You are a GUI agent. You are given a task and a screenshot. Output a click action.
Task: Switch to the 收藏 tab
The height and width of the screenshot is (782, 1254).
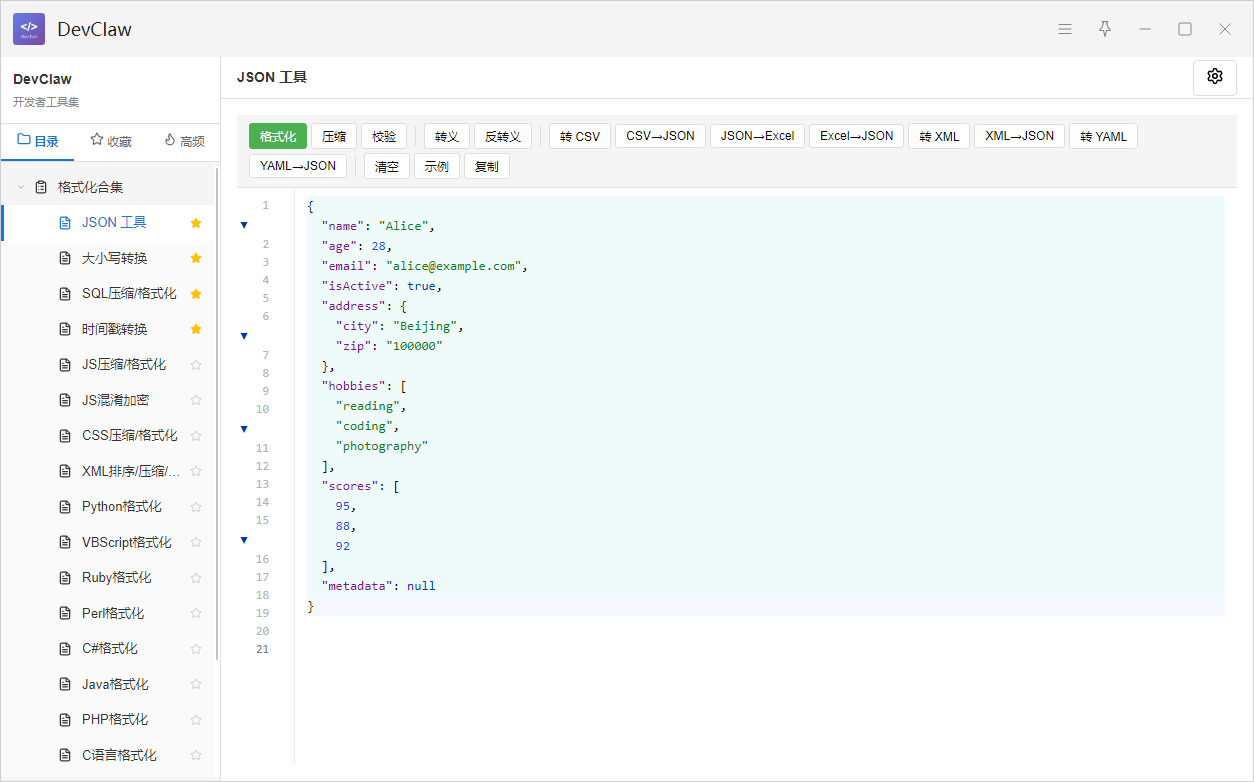tap(110, 141)
